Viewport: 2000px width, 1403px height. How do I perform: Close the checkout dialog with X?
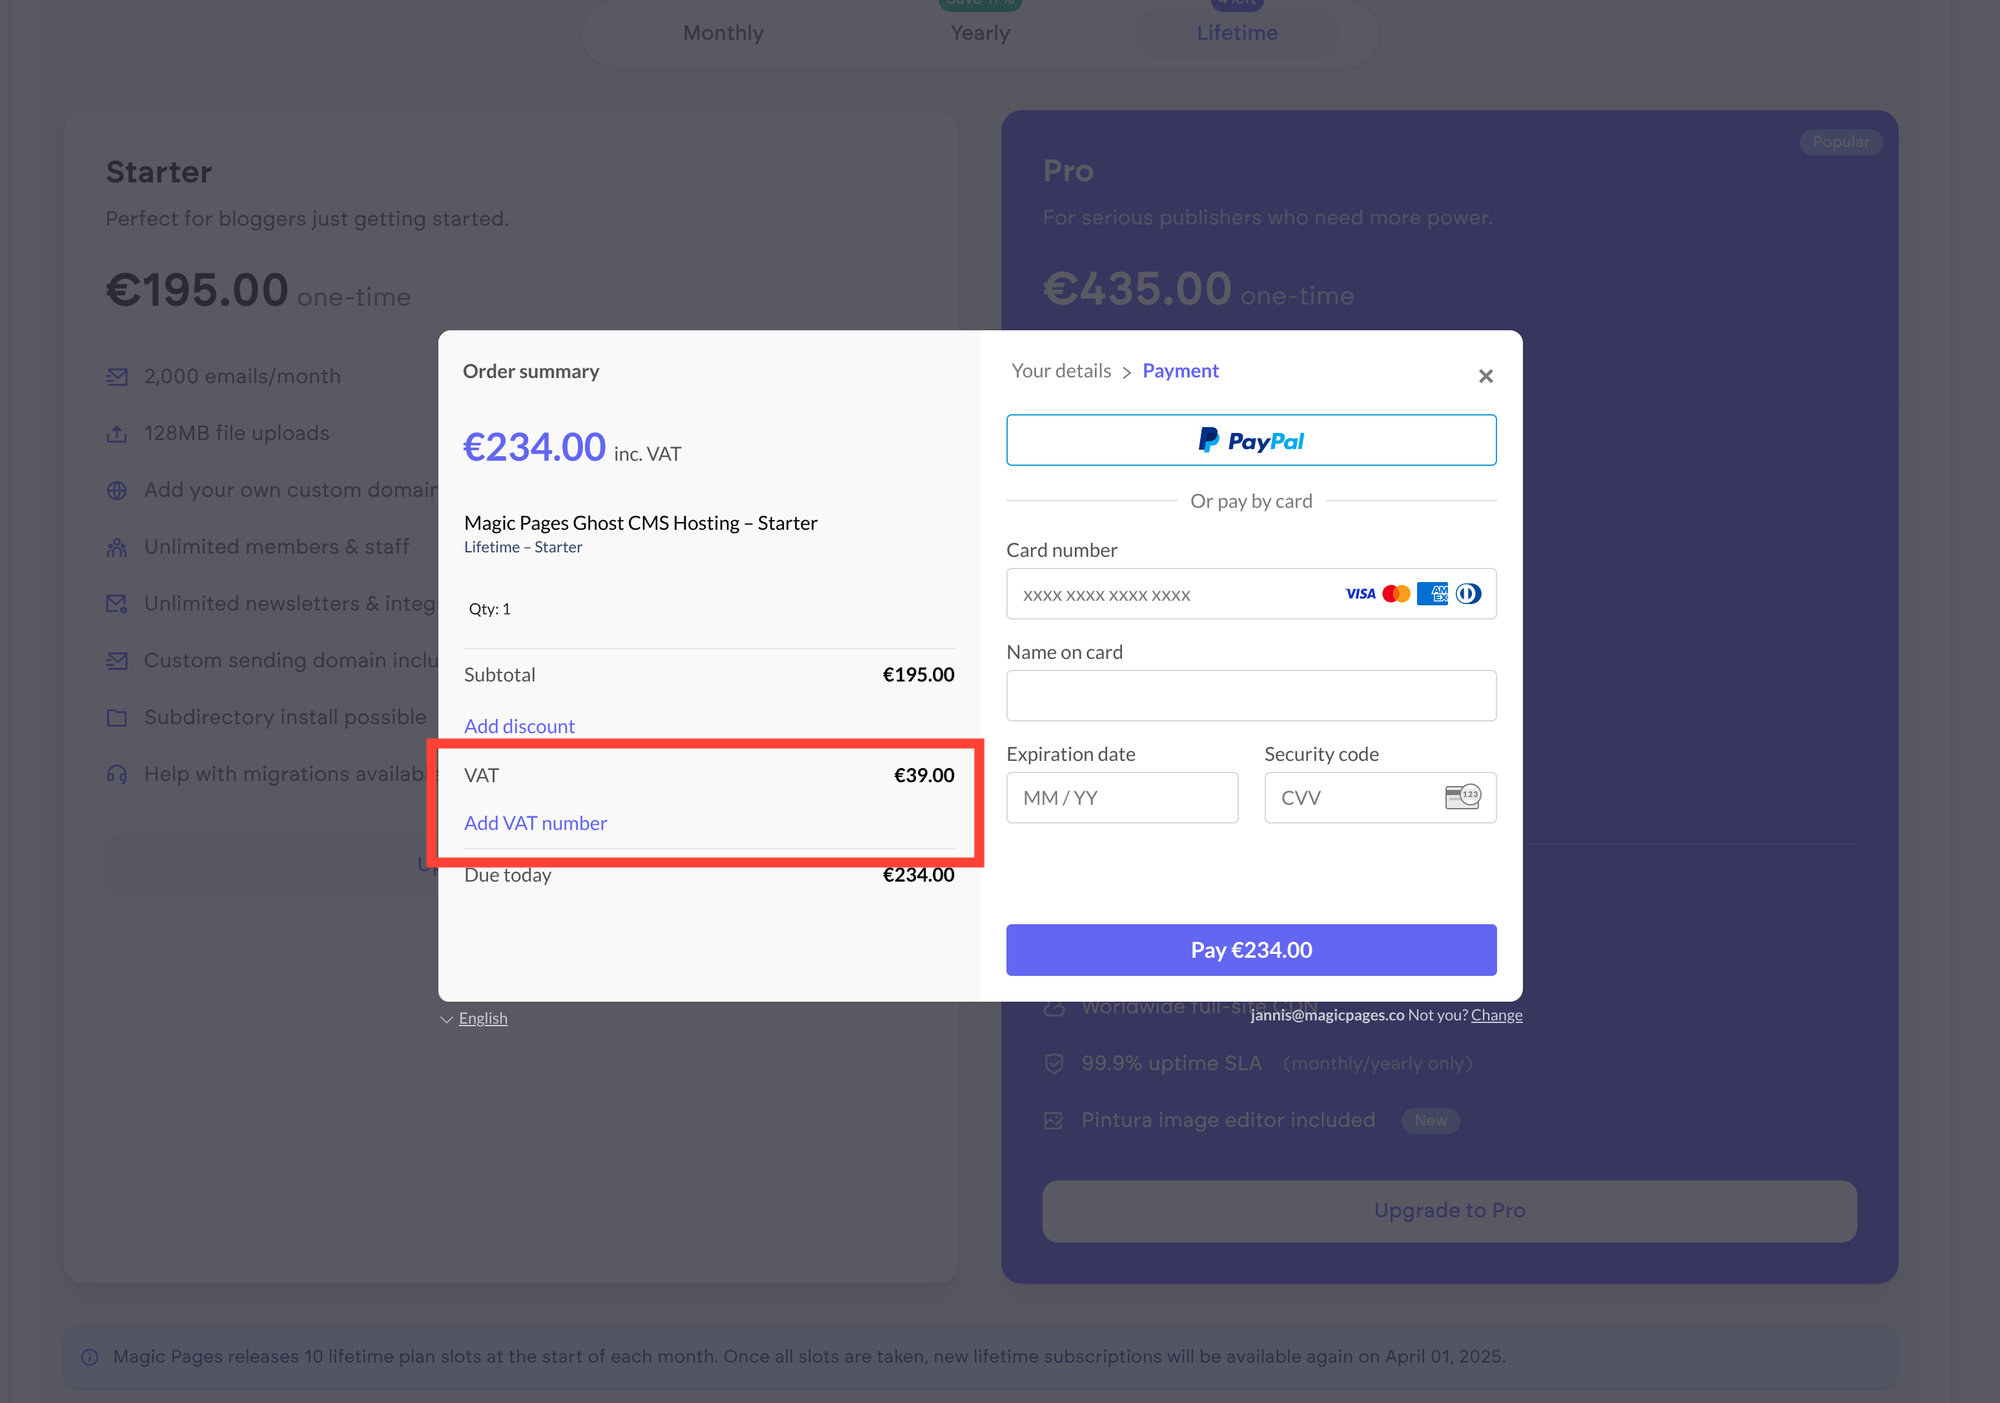click(x=1485, y=376)
